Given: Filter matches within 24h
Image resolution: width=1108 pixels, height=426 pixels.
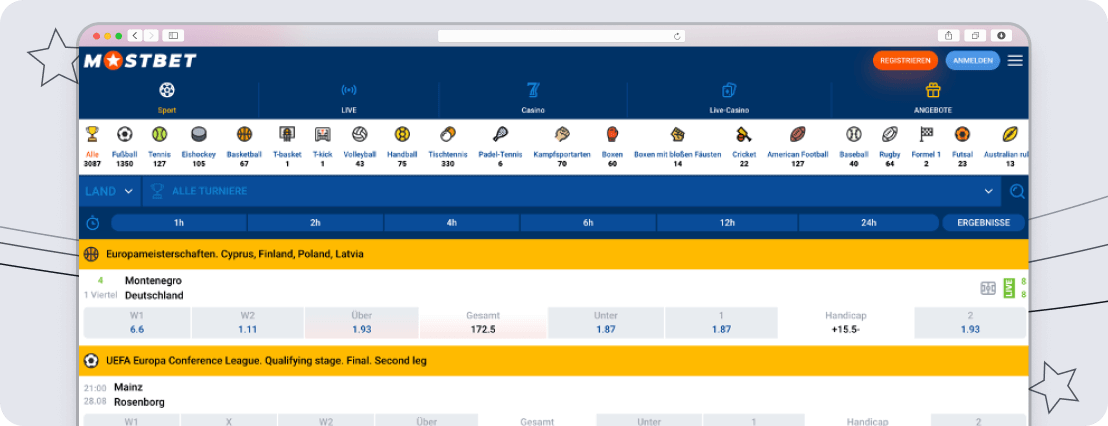Looking at the screenshot, I should tap(868, 223).
